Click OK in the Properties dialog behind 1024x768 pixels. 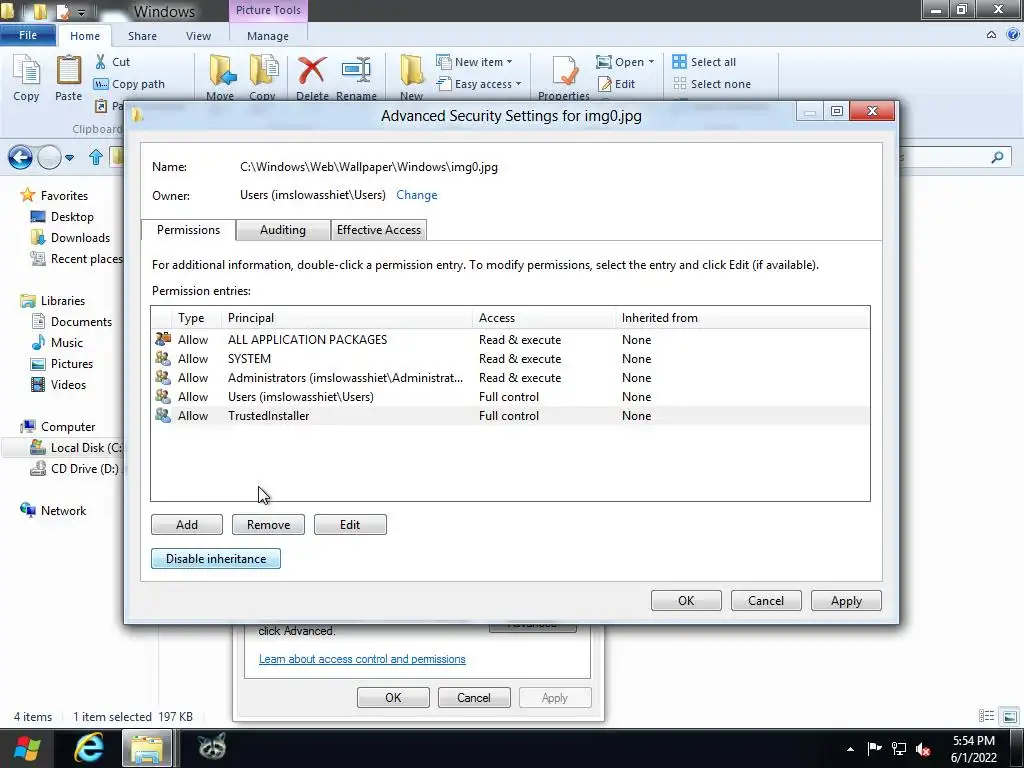[393, 697]
